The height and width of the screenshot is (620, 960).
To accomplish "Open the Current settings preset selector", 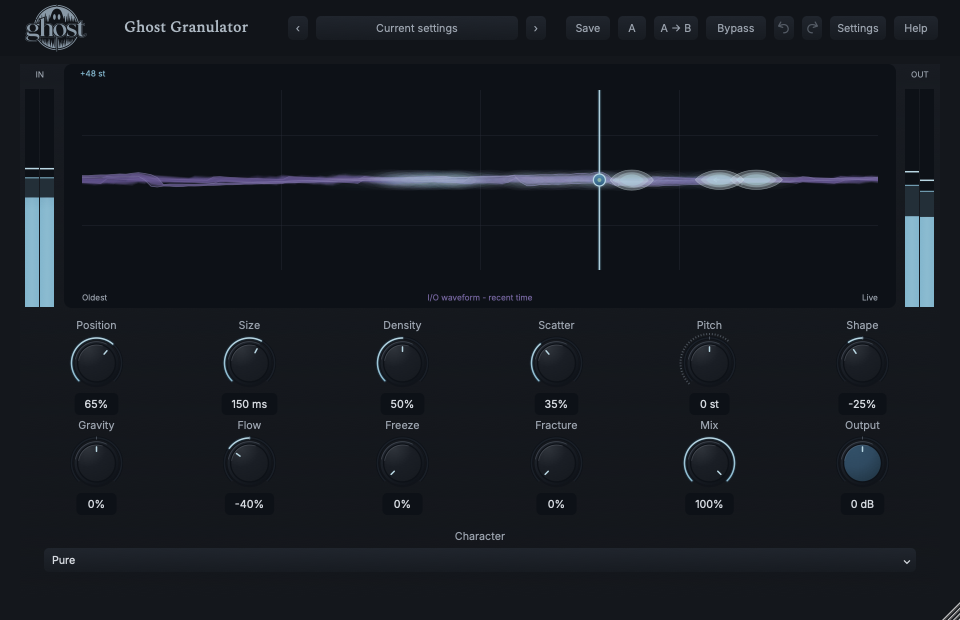I will [x=416, y=28].
